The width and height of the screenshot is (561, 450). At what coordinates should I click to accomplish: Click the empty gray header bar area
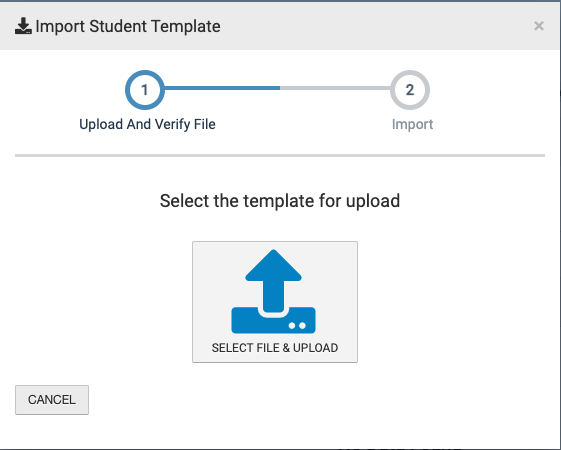click(376, 26)
